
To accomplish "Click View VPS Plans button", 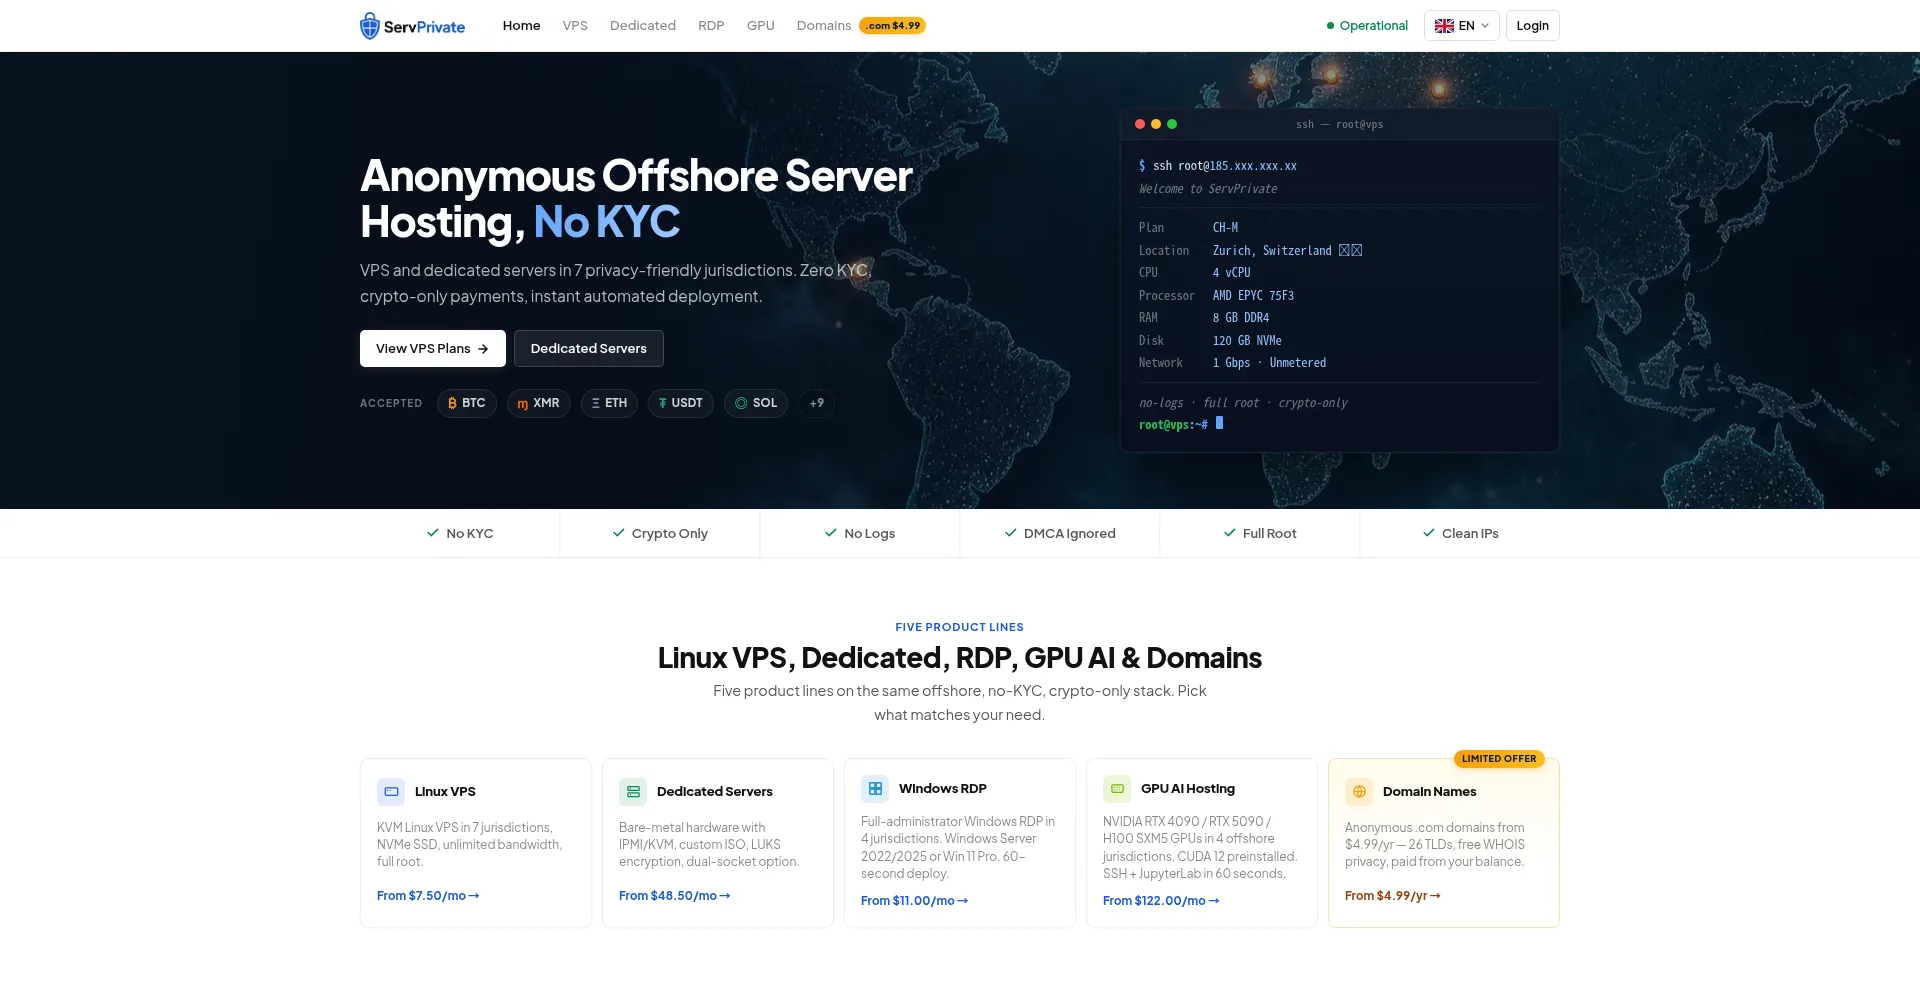I will [x=432, y=349].
